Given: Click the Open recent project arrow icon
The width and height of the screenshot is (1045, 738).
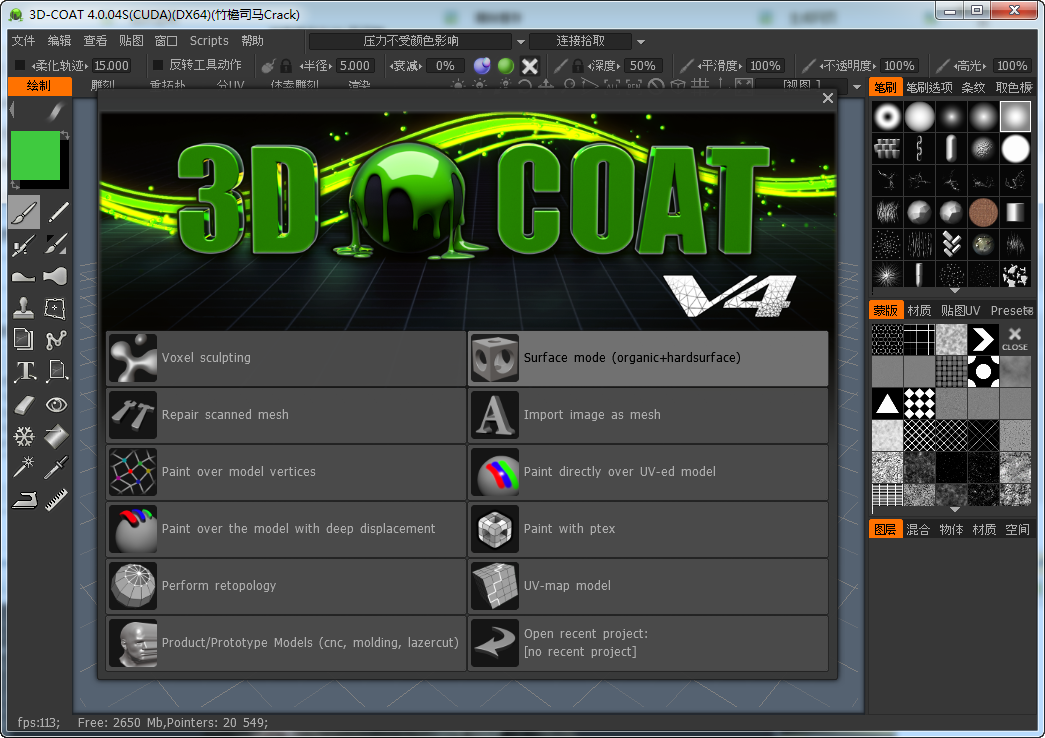Looking at the screenshot, I should [x=495, y=643].
